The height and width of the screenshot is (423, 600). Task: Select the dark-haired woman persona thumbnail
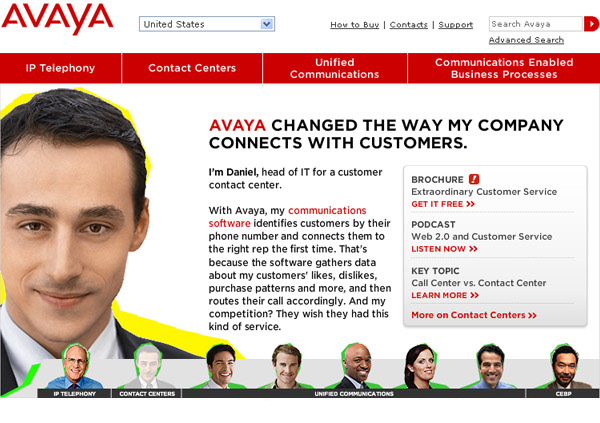[x=422, y=366]
